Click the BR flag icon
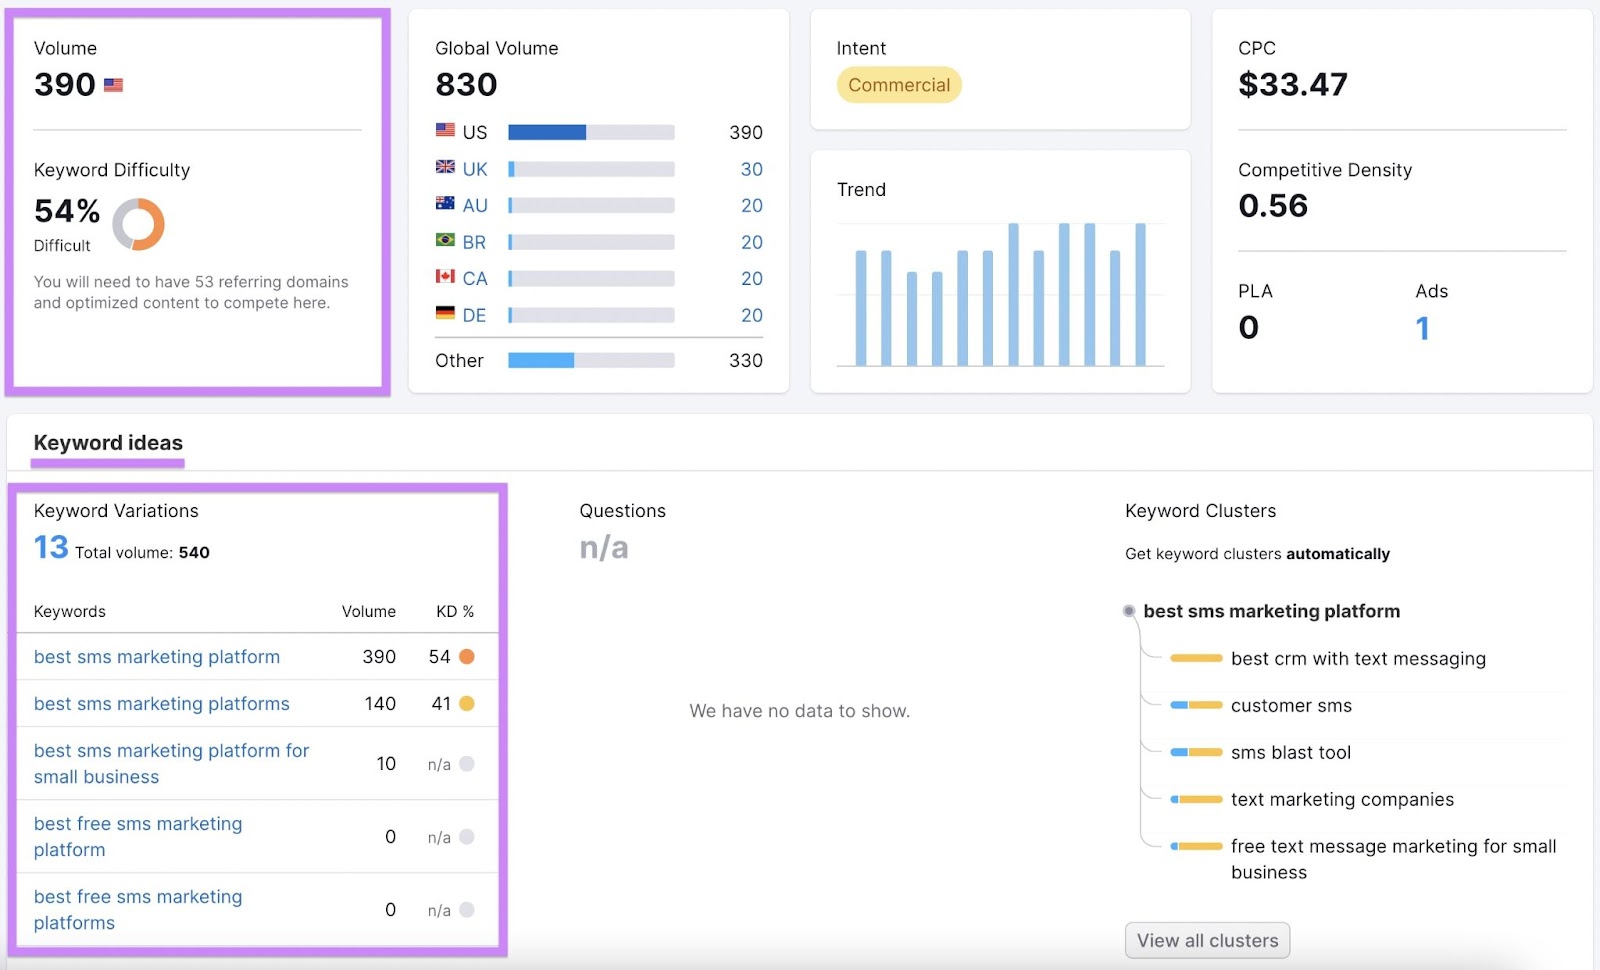This screenshot has height=970, width=1600. [x=444, y=242]
